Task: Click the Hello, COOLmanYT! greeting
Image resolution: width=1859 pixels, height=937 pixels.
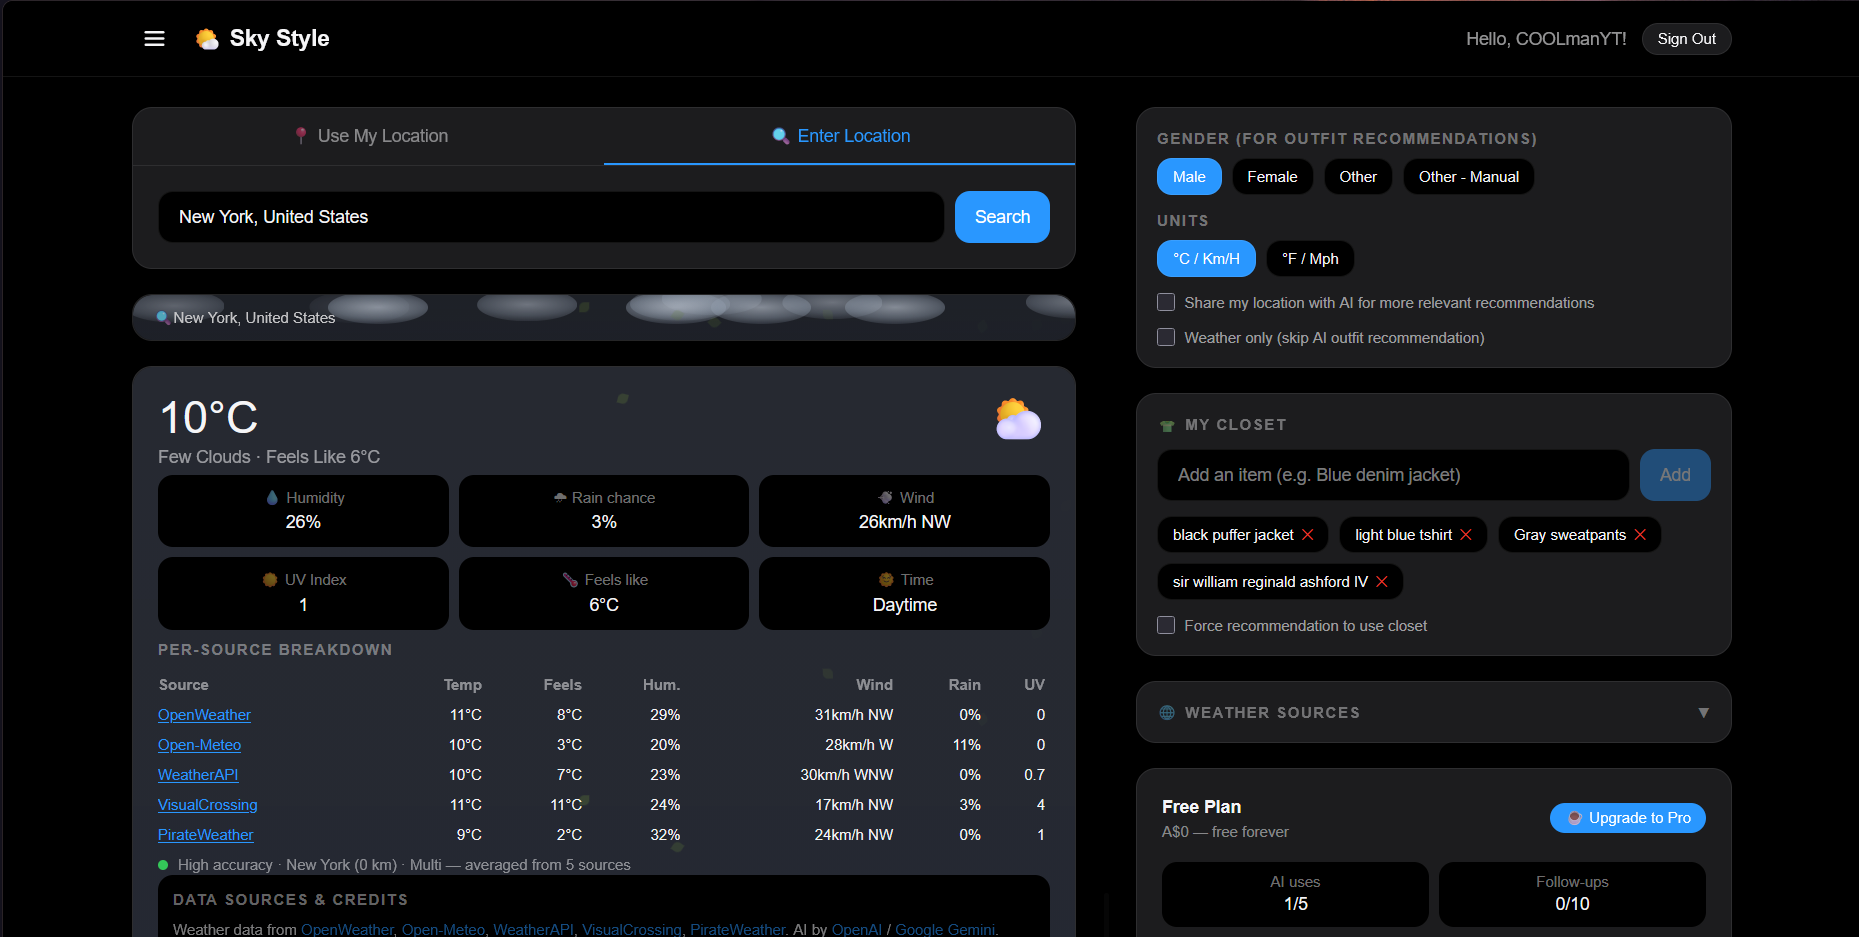Action: click(x=1546, y=39)
